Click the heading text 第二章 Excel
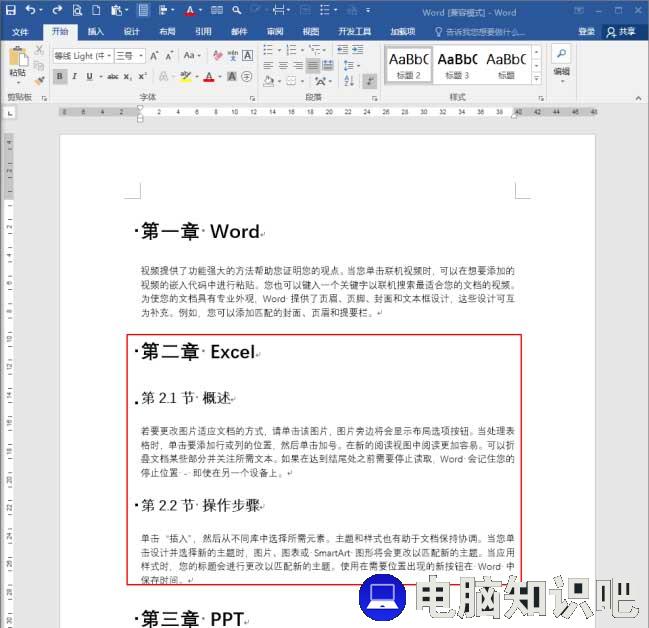649x628 pixels. (x=198, y=352)
